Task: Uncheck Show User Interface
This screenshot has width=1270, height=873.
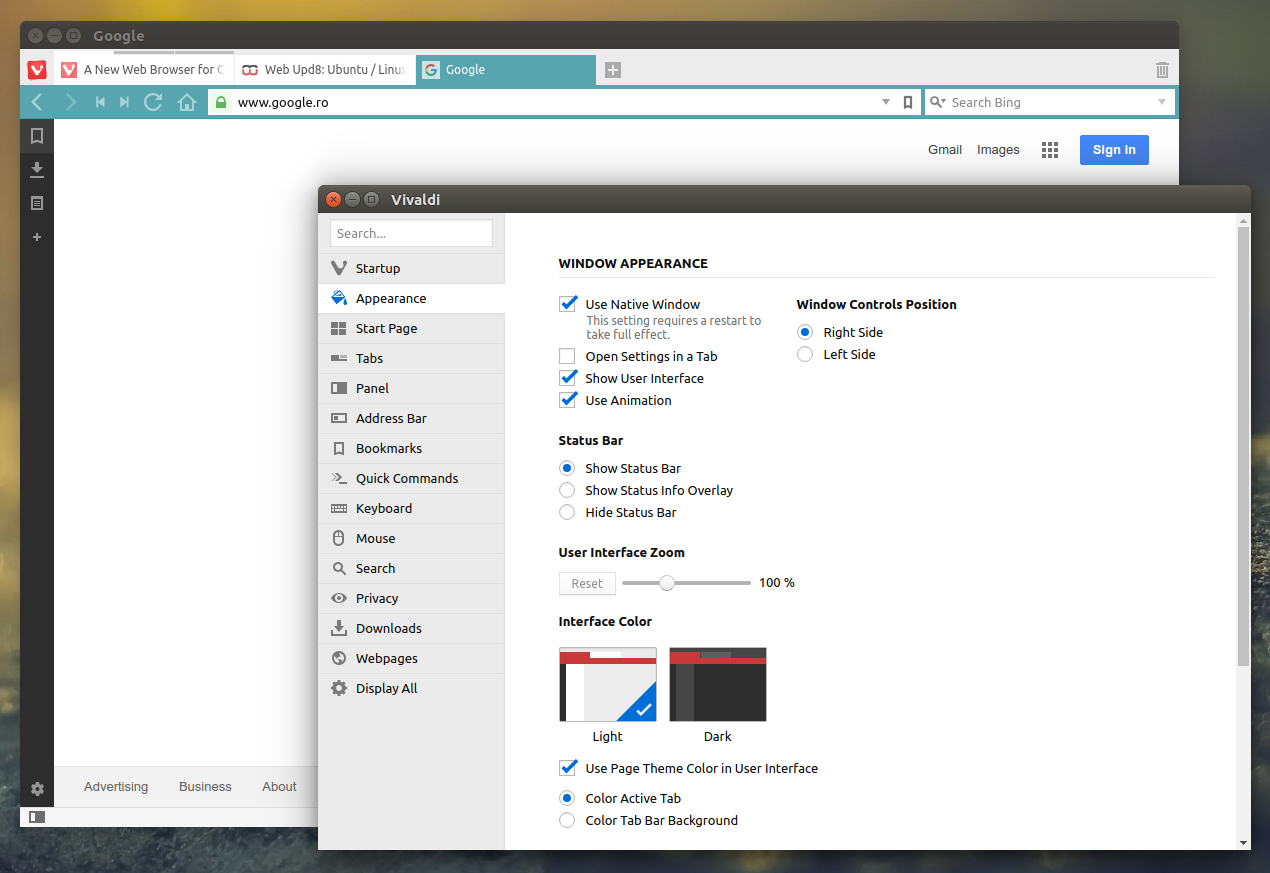Action: (568, 378)
